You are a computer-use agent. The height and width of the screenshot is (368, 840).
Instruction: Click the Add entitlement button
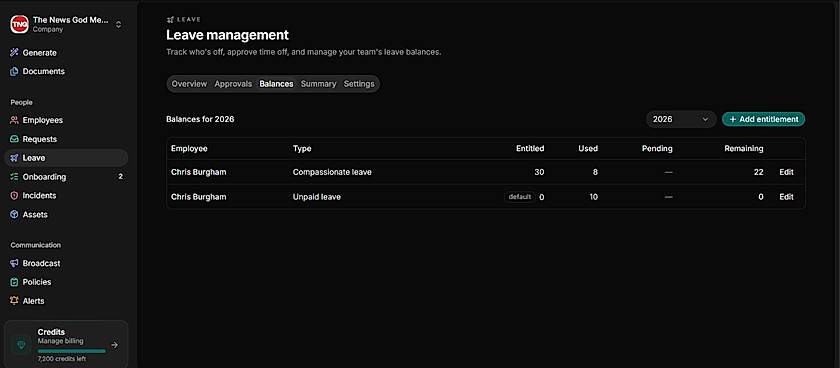(763, 119)
